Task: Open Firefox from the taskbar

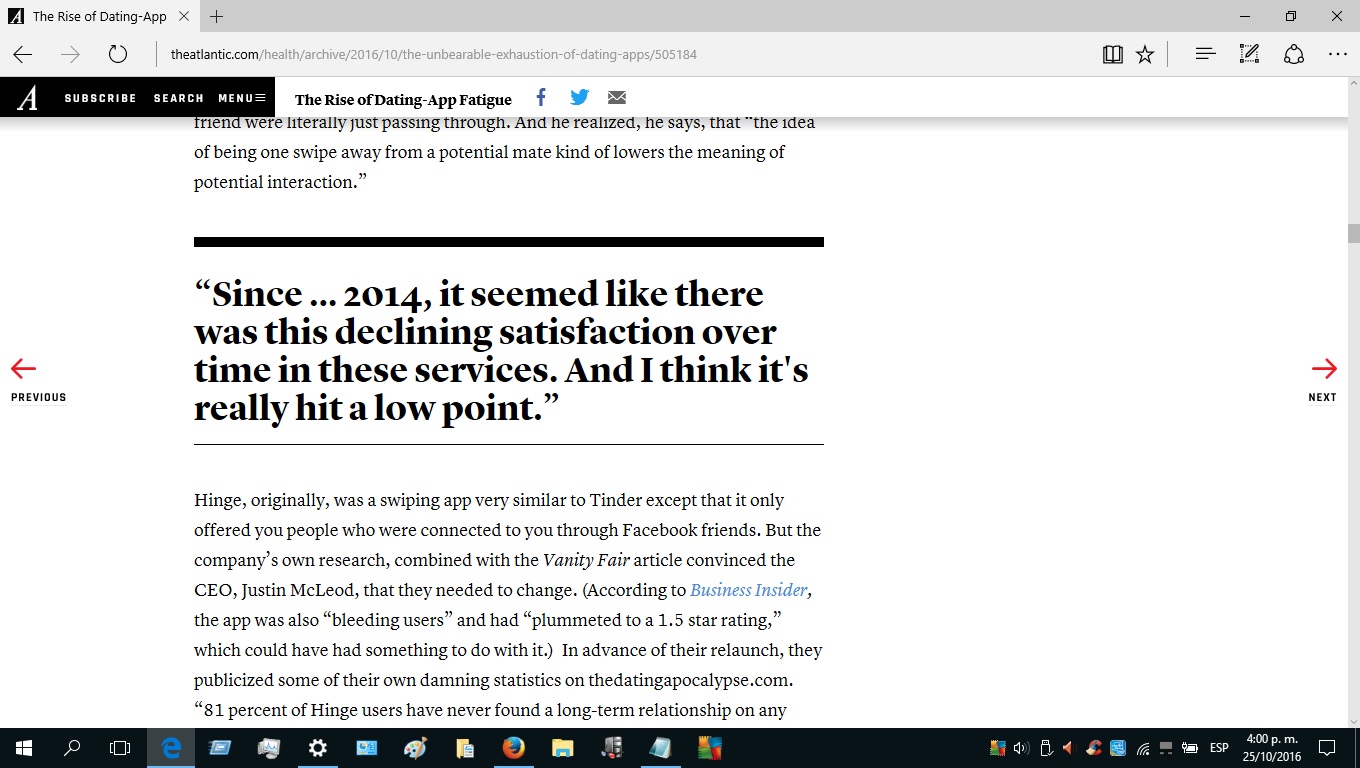Action: tap(513, 748)
